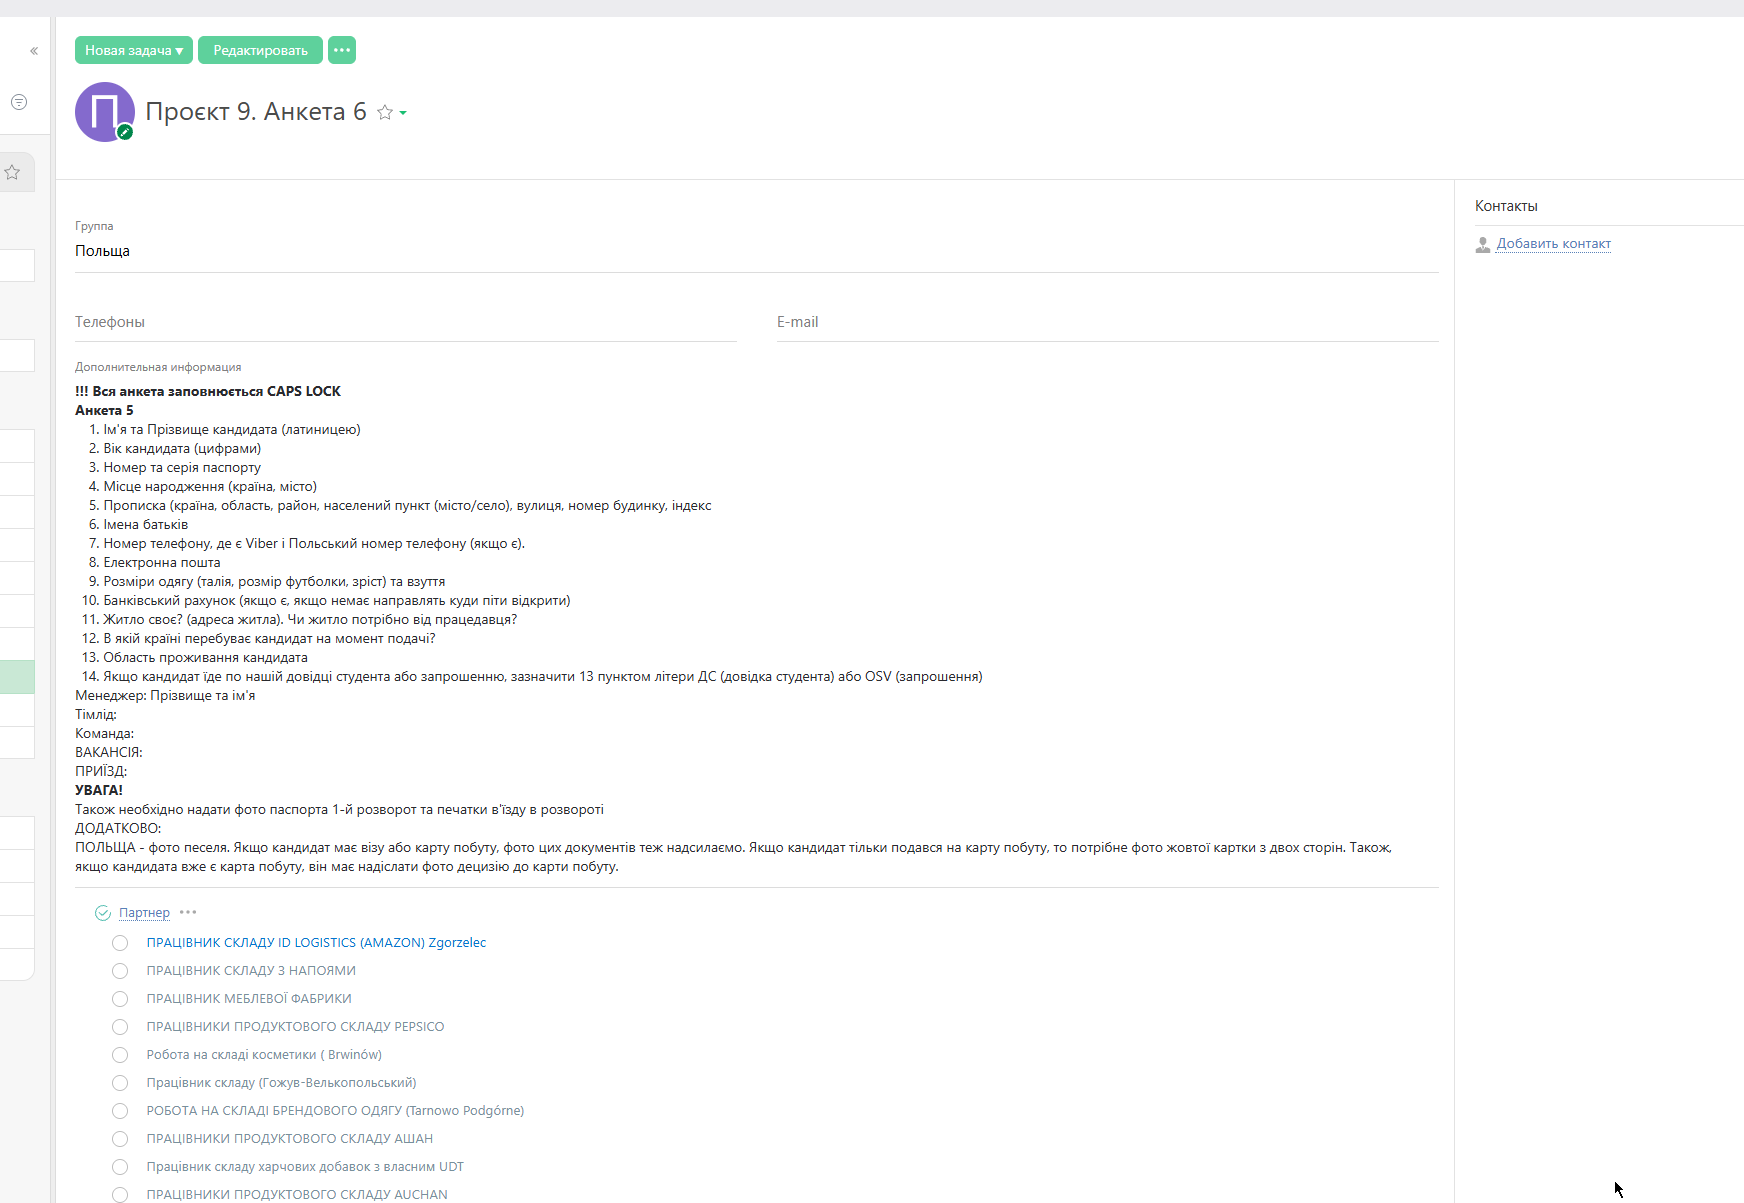Open the Партнер checklist link
Image resolution: width=1744 pixels, height=1203 pixels.
pos(144,913)
